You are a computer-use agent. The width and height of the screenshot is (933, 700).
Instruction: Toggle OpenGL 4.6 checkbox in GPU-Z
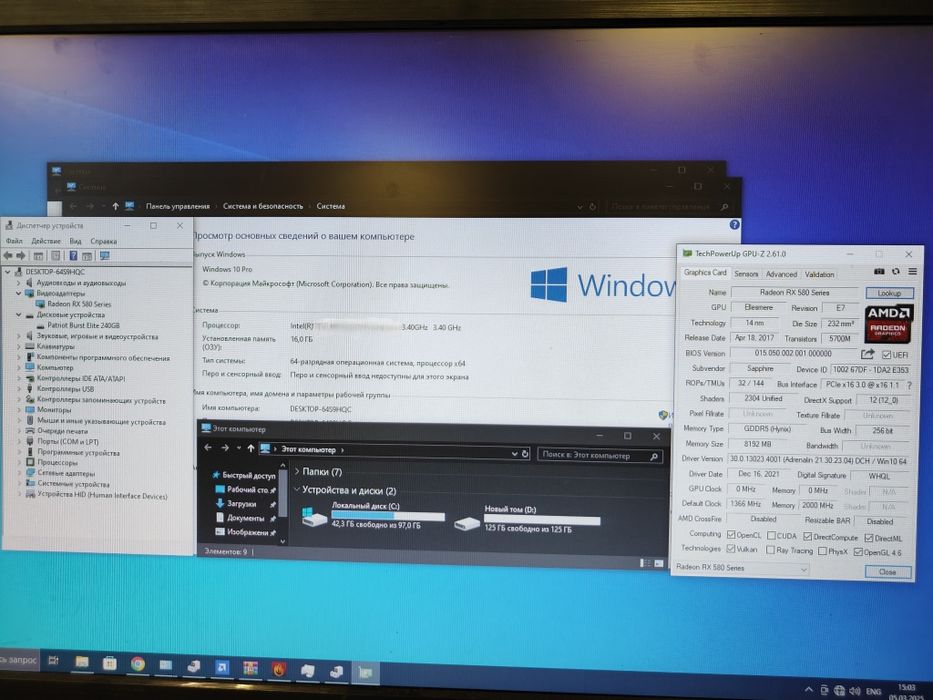point(858,552)
